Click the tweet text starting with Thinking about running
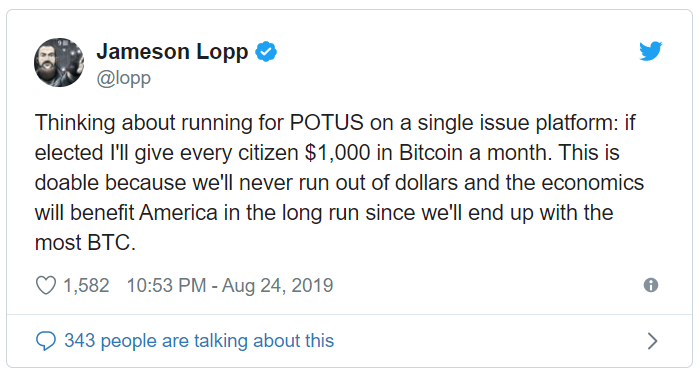 coord(339,182)
